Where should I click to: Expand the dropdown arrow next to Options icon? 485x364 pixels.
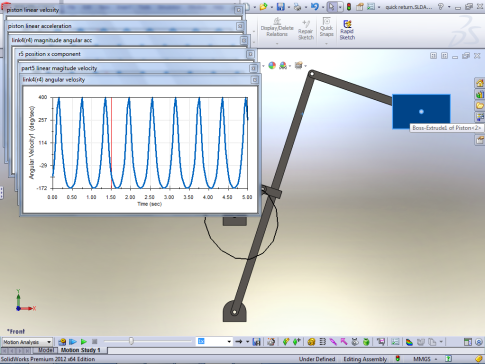379,7
